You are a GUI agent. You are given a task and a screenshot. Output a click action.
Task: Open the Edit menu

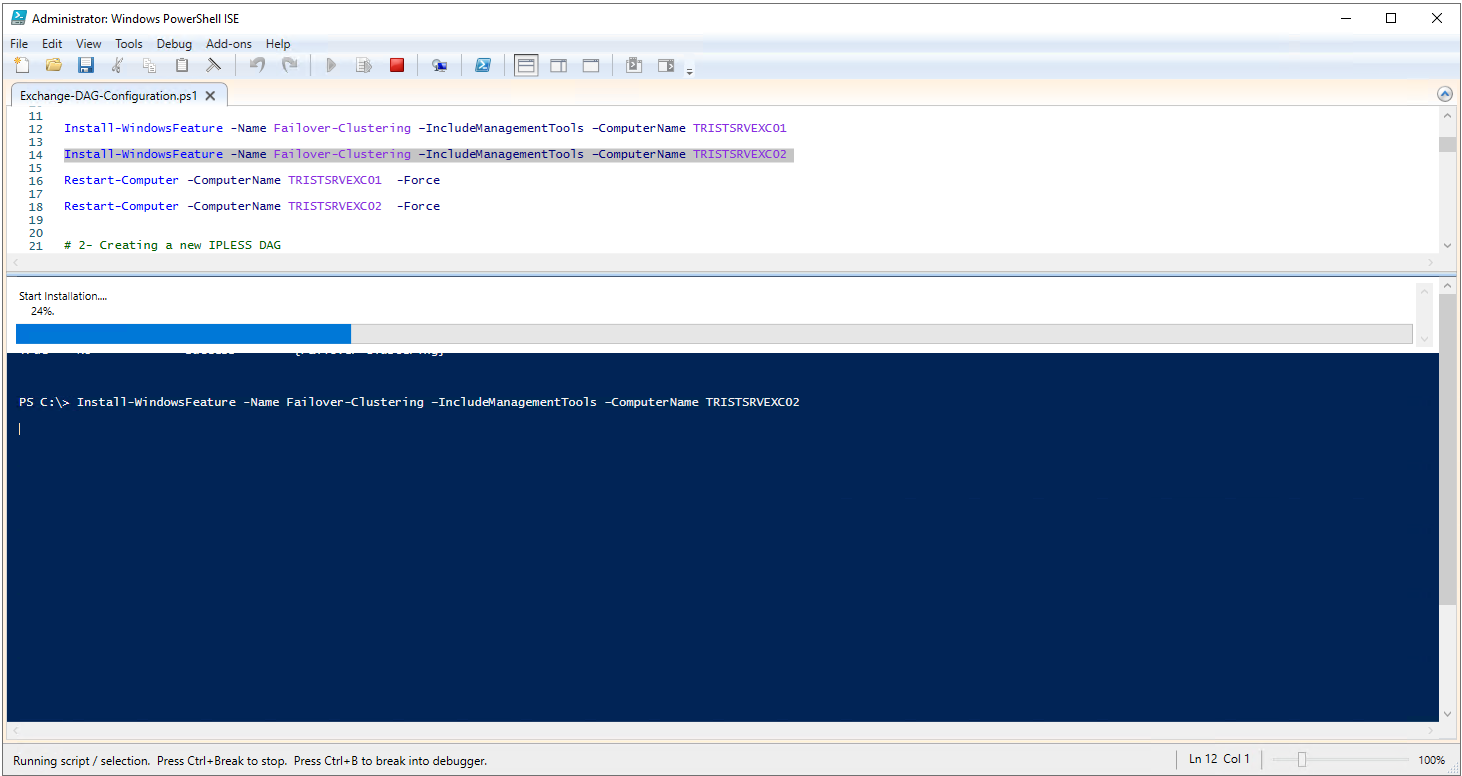tap(52, 44)
